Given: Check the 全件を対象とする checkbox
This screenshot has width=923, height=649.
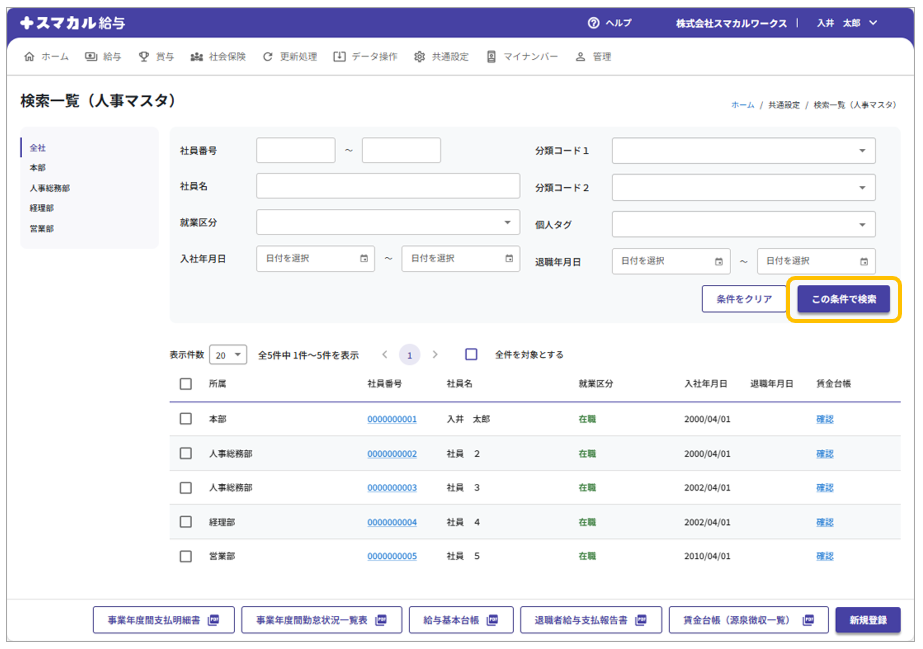Looking at the screenshot, I should [x=472, y=355].
